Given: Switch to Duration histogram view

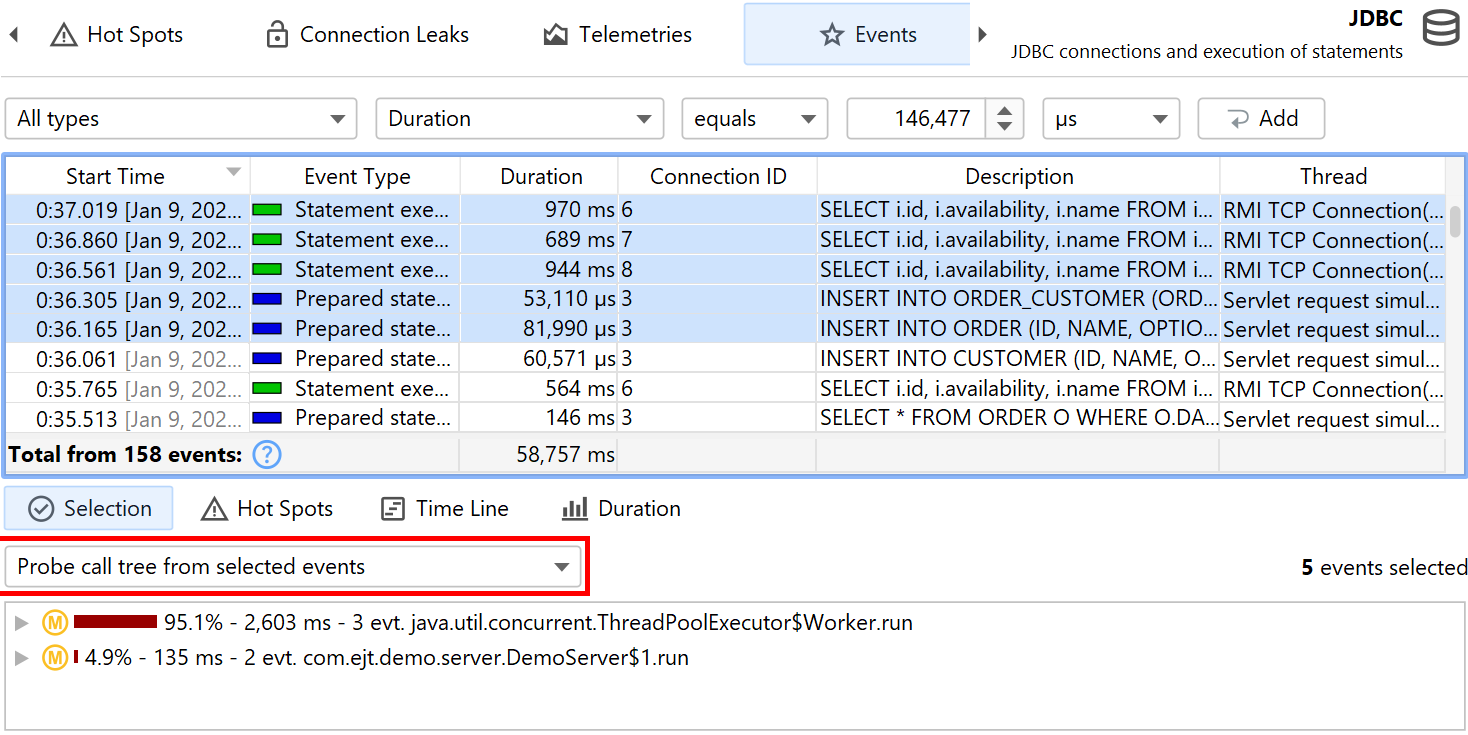Looking at the screenshot, I should 621,509.
